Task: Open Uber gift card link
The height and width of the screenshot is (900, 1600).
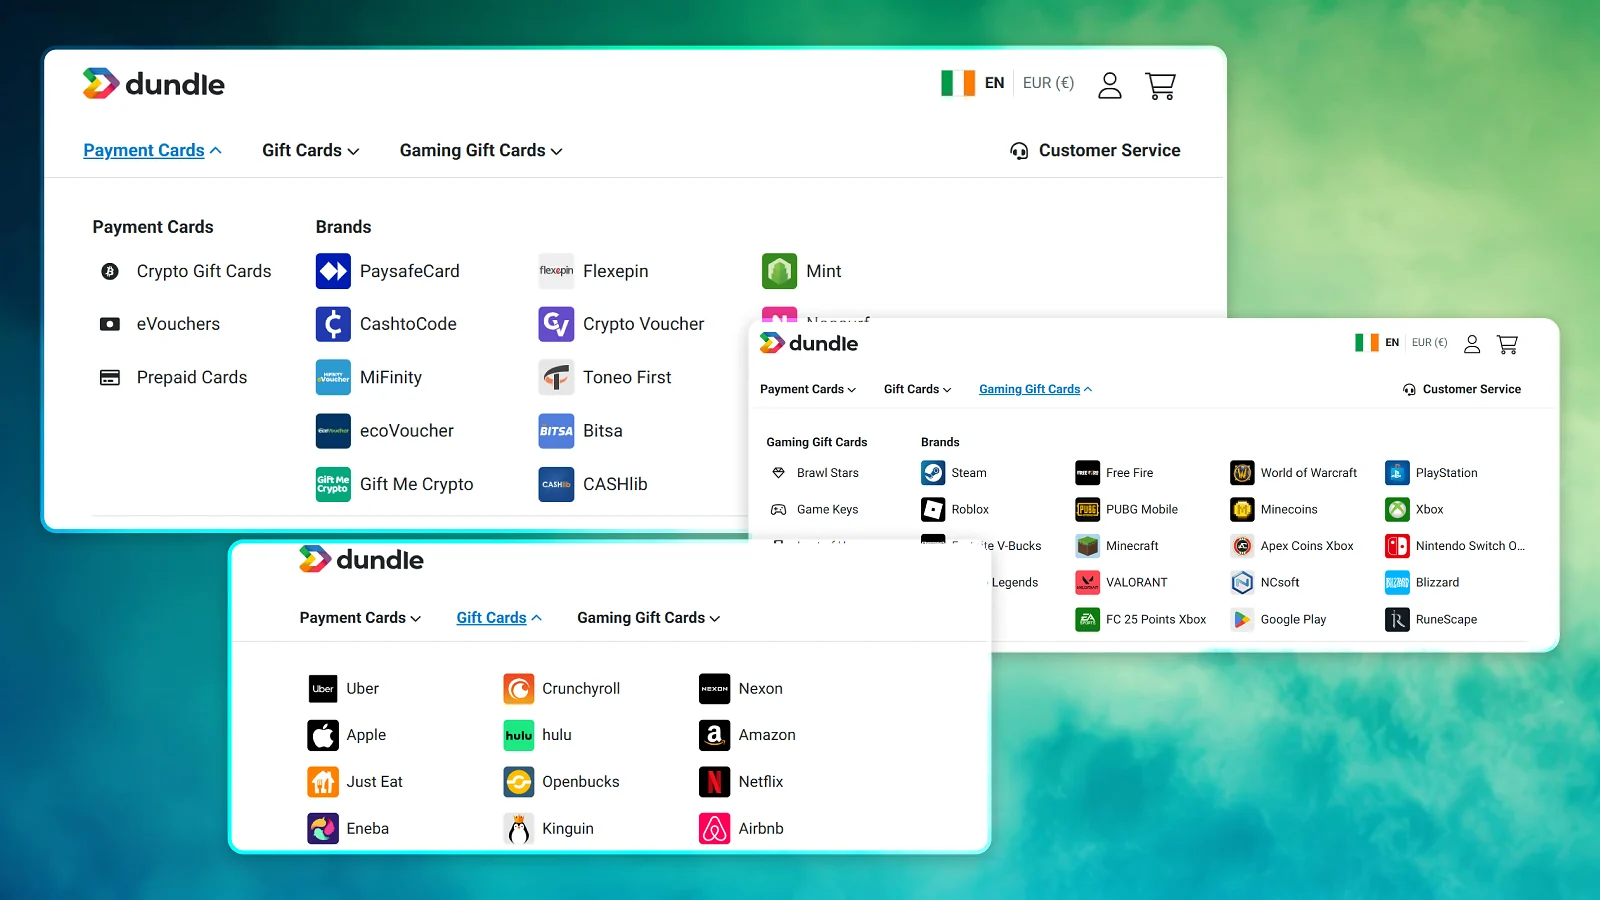Action: [x=343, y=688]
